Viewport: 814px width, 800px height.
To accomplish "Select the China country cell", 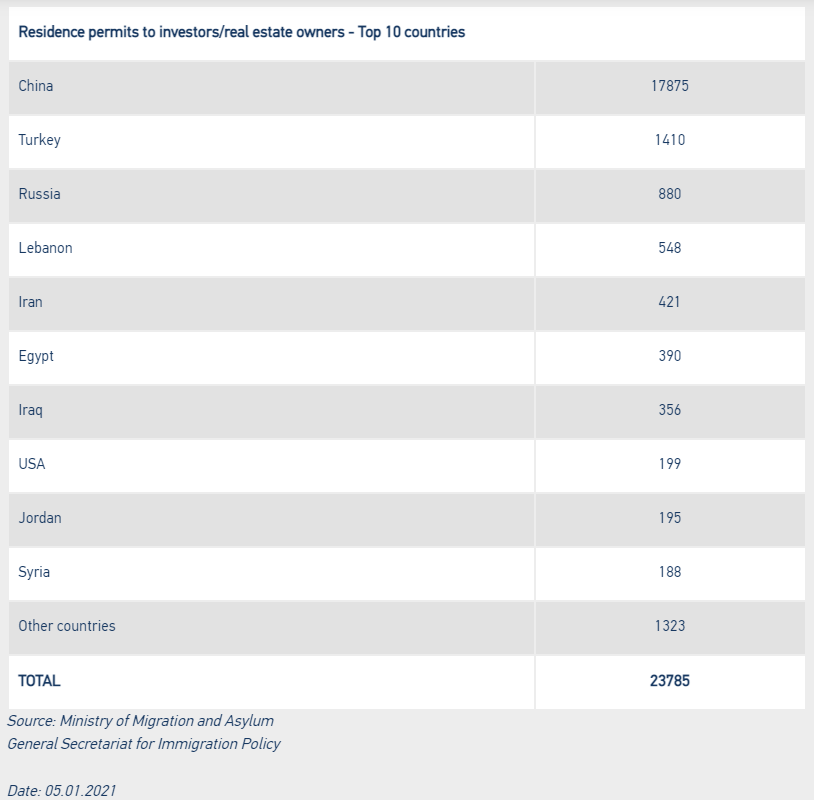I will [x=36, y=86].
